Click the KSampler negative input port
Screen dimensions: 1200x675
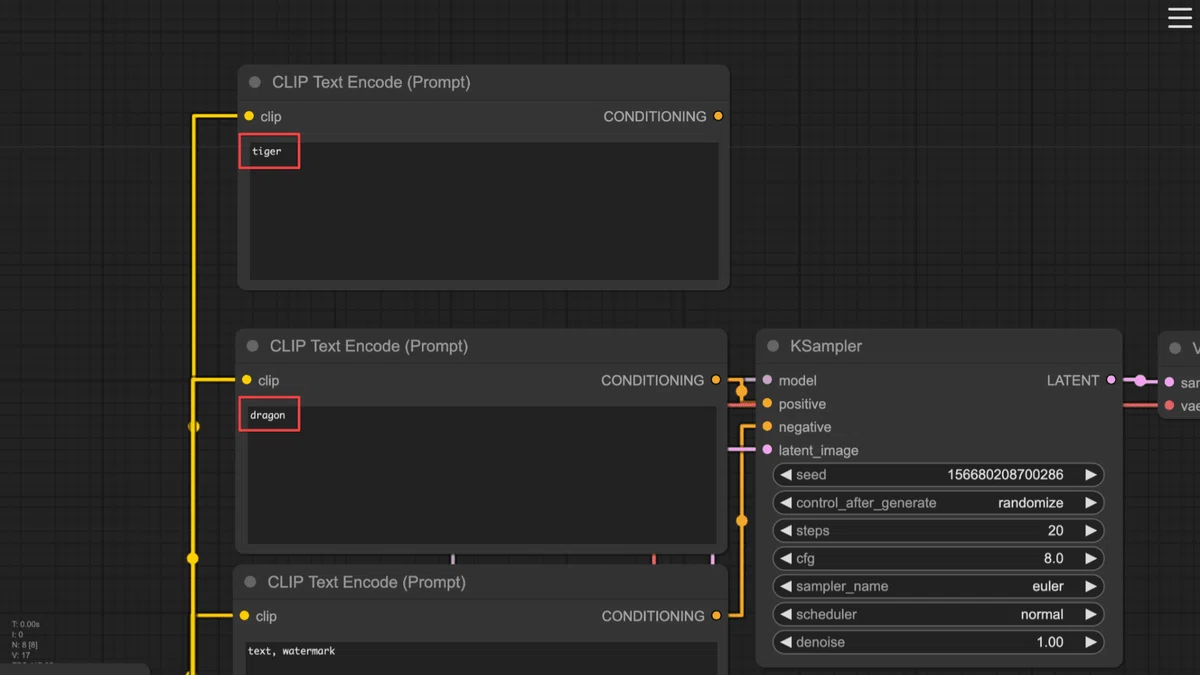[767, 427]
